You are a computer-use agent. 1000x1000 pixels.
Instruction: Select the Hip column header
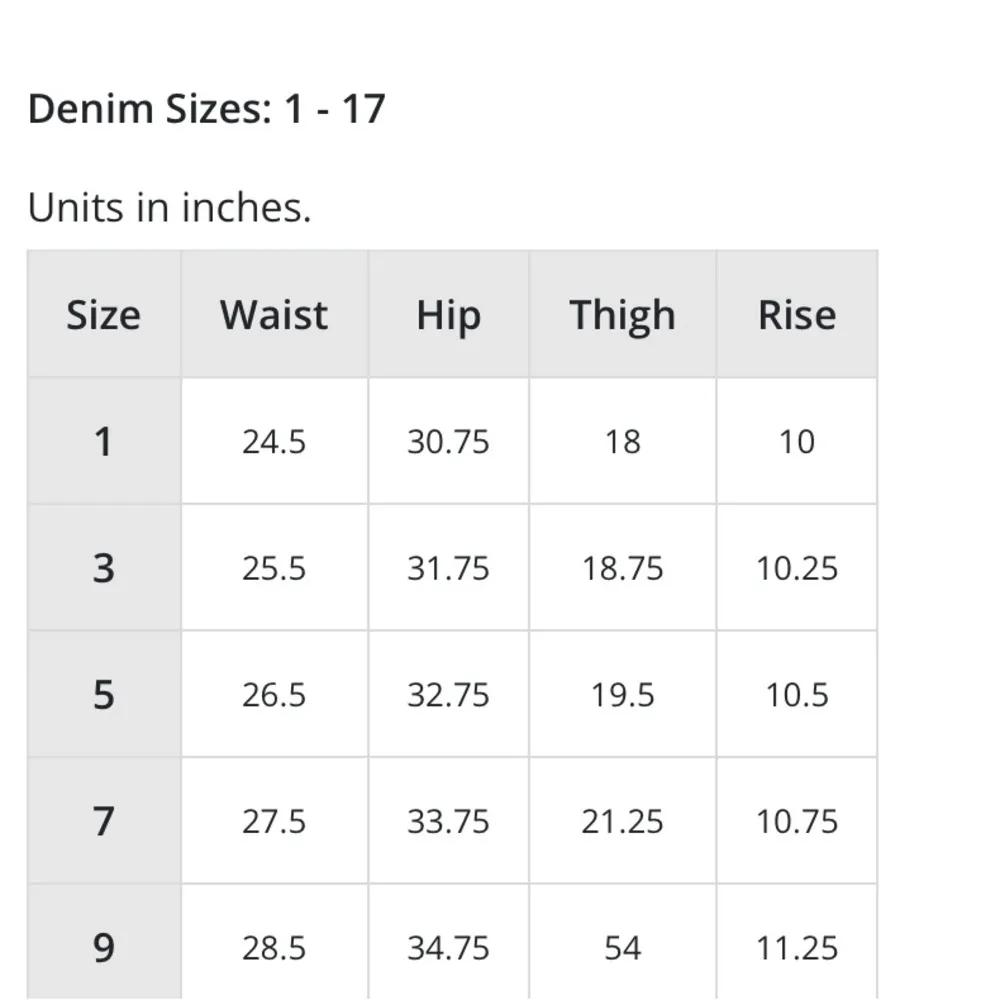pos(448,315)
